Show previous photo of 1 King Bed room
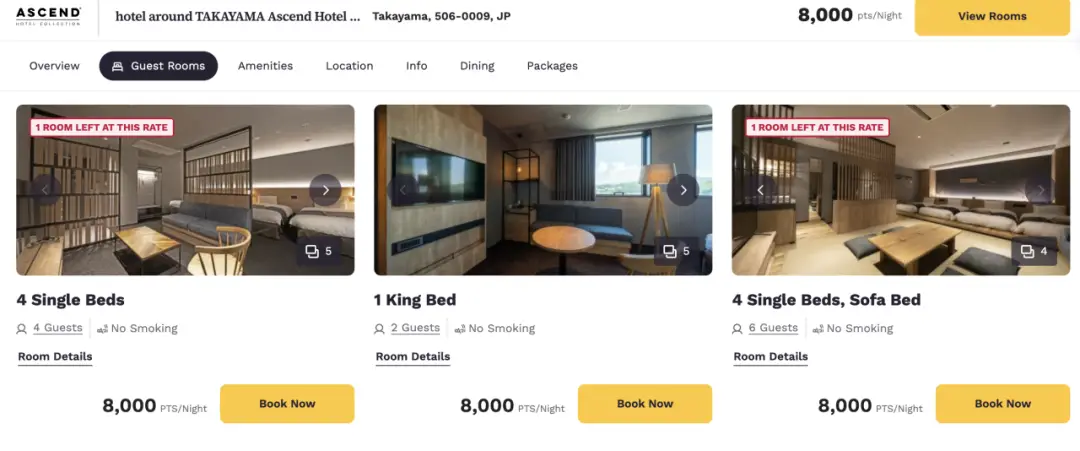 point(403,190)
